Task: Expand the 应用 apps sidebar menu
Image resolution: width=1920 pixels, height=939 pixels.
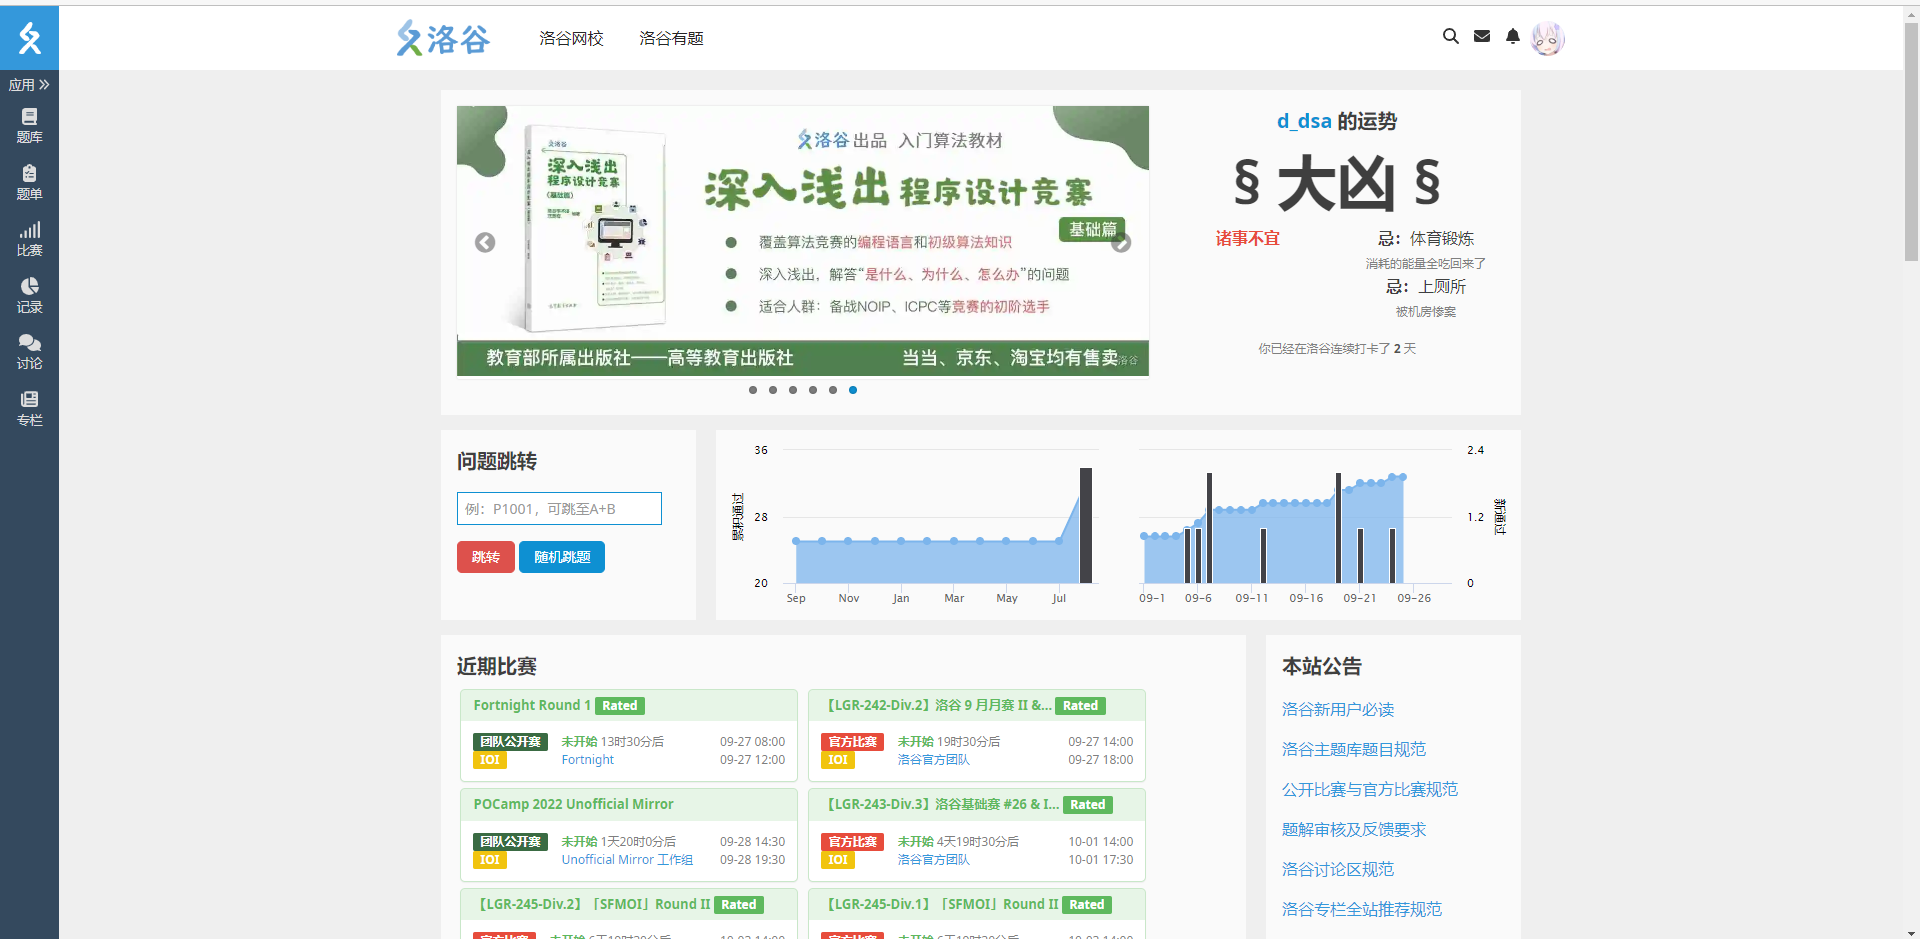Action: (x=29, y=85)
